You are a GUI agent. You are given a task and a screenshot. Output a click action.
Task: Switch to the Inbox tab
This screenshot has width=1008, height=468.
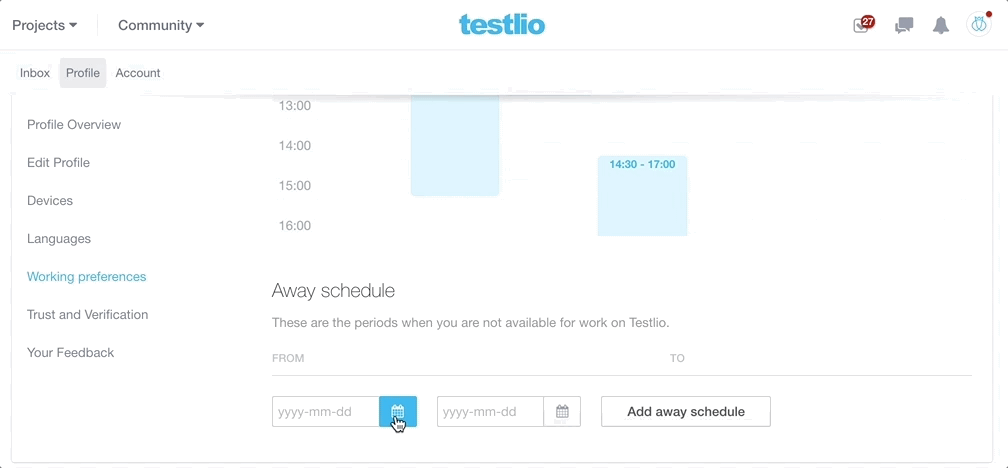35,73
